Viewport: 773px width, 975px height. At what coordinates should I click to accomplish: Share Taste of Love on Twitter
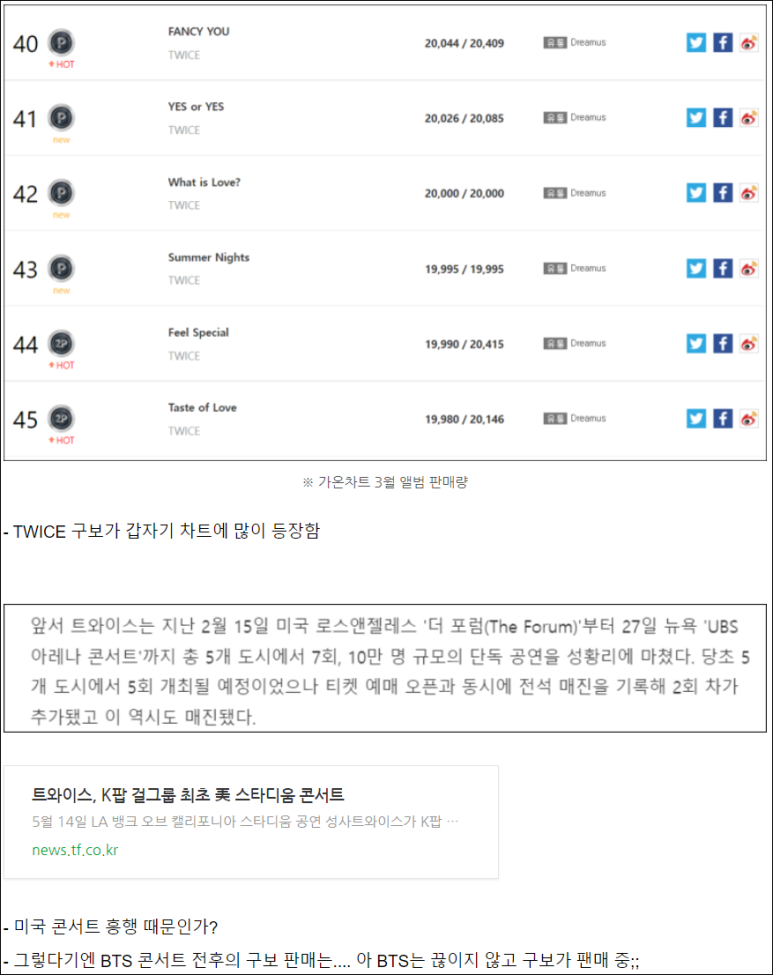coord(696,418)
